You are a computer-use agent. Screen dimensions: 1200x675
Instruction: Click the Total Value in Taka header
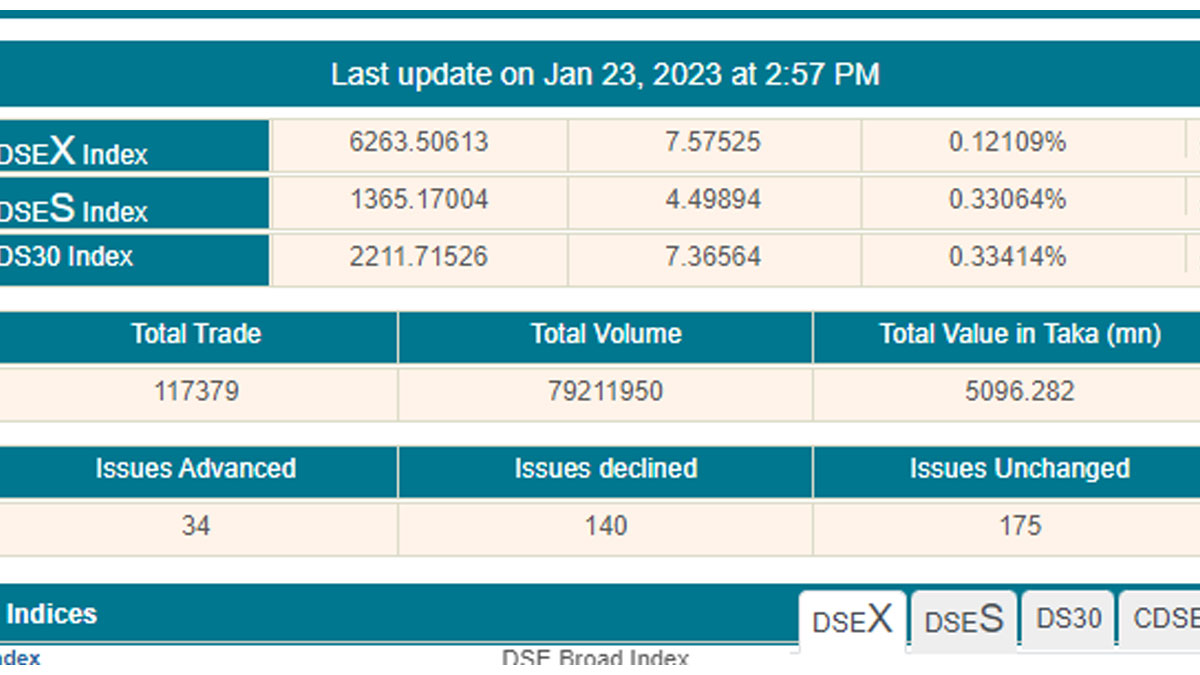coord(1019,334)
